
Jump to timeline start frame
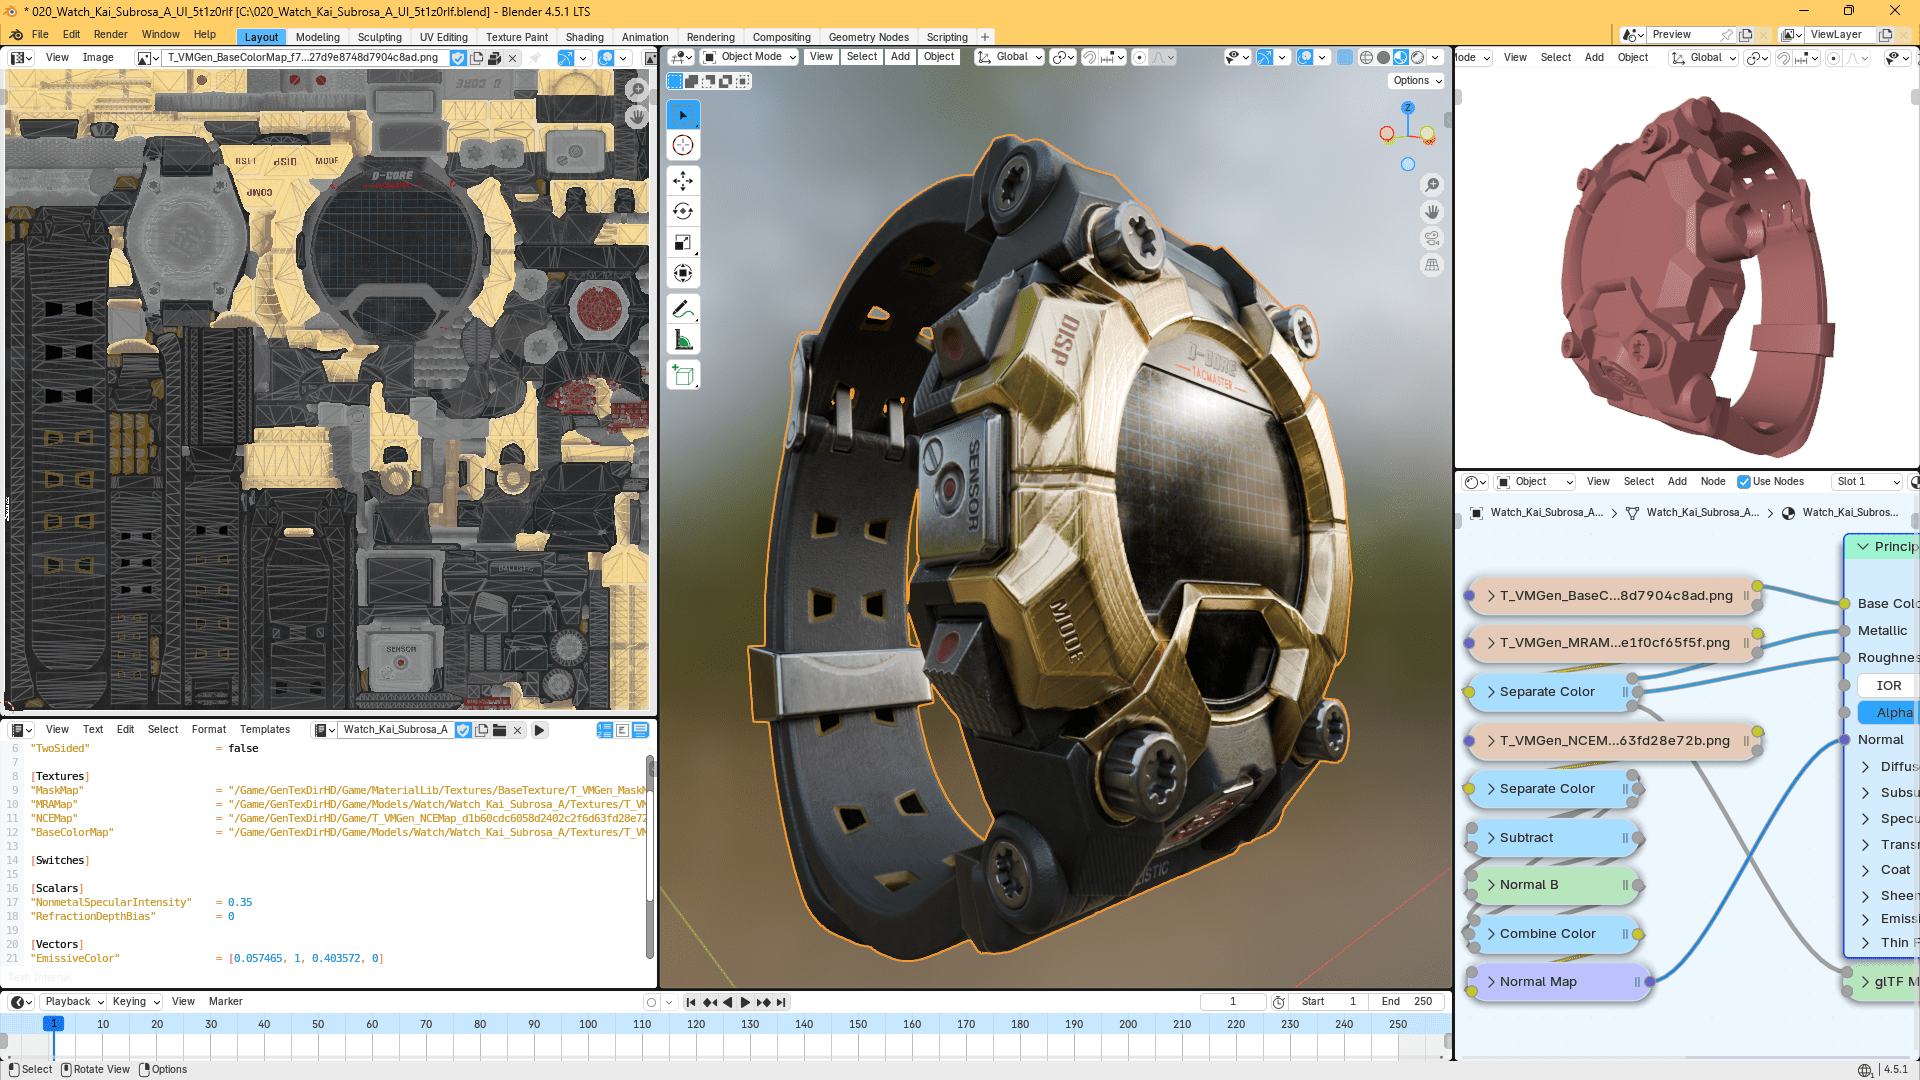(x=691, y=1002)
